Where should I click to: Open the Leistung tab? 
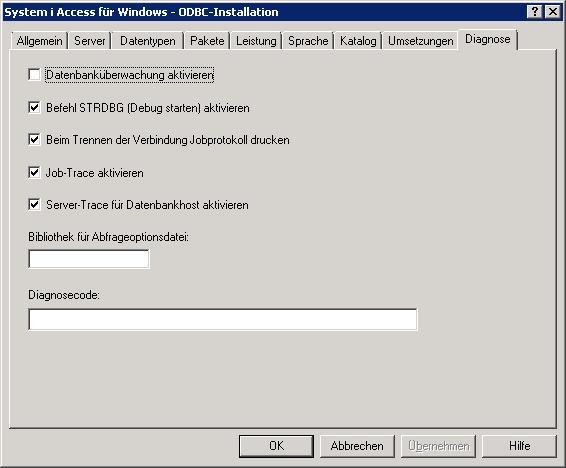pyautogui.click(x=256, y=41)
